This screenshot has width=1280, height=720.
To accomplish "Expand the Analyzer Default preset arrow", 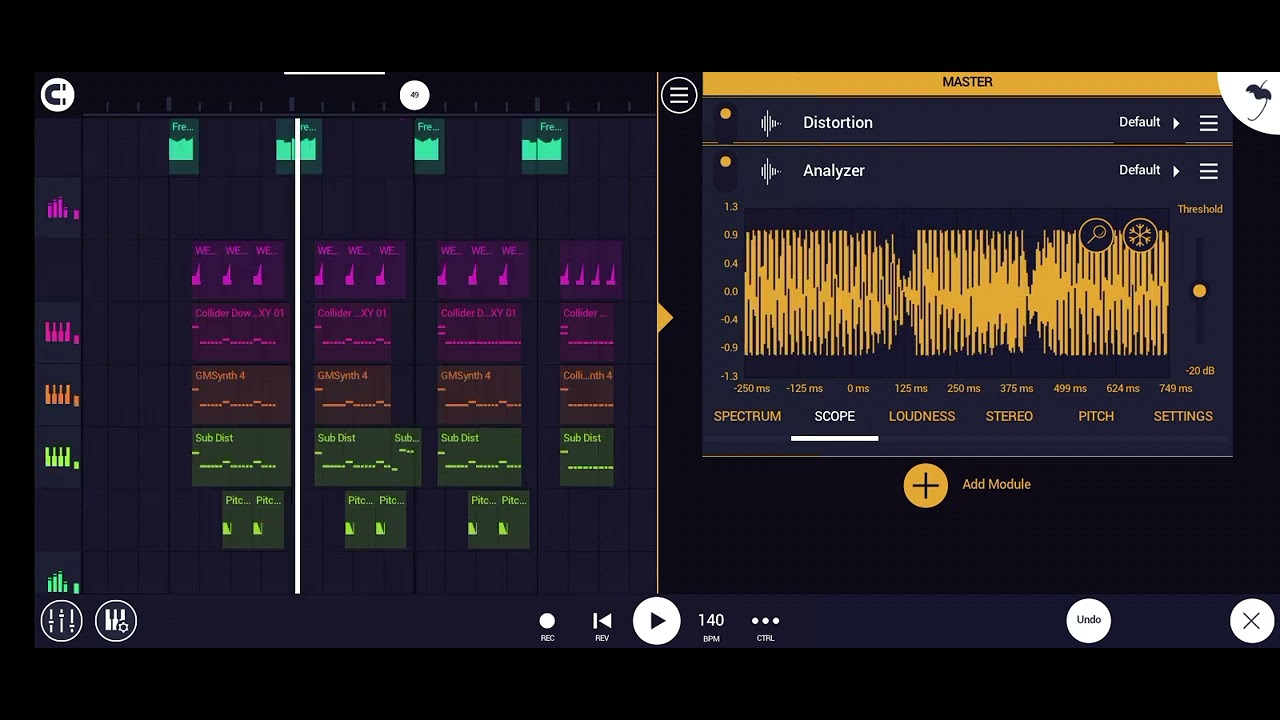I will coord(1176,171).
